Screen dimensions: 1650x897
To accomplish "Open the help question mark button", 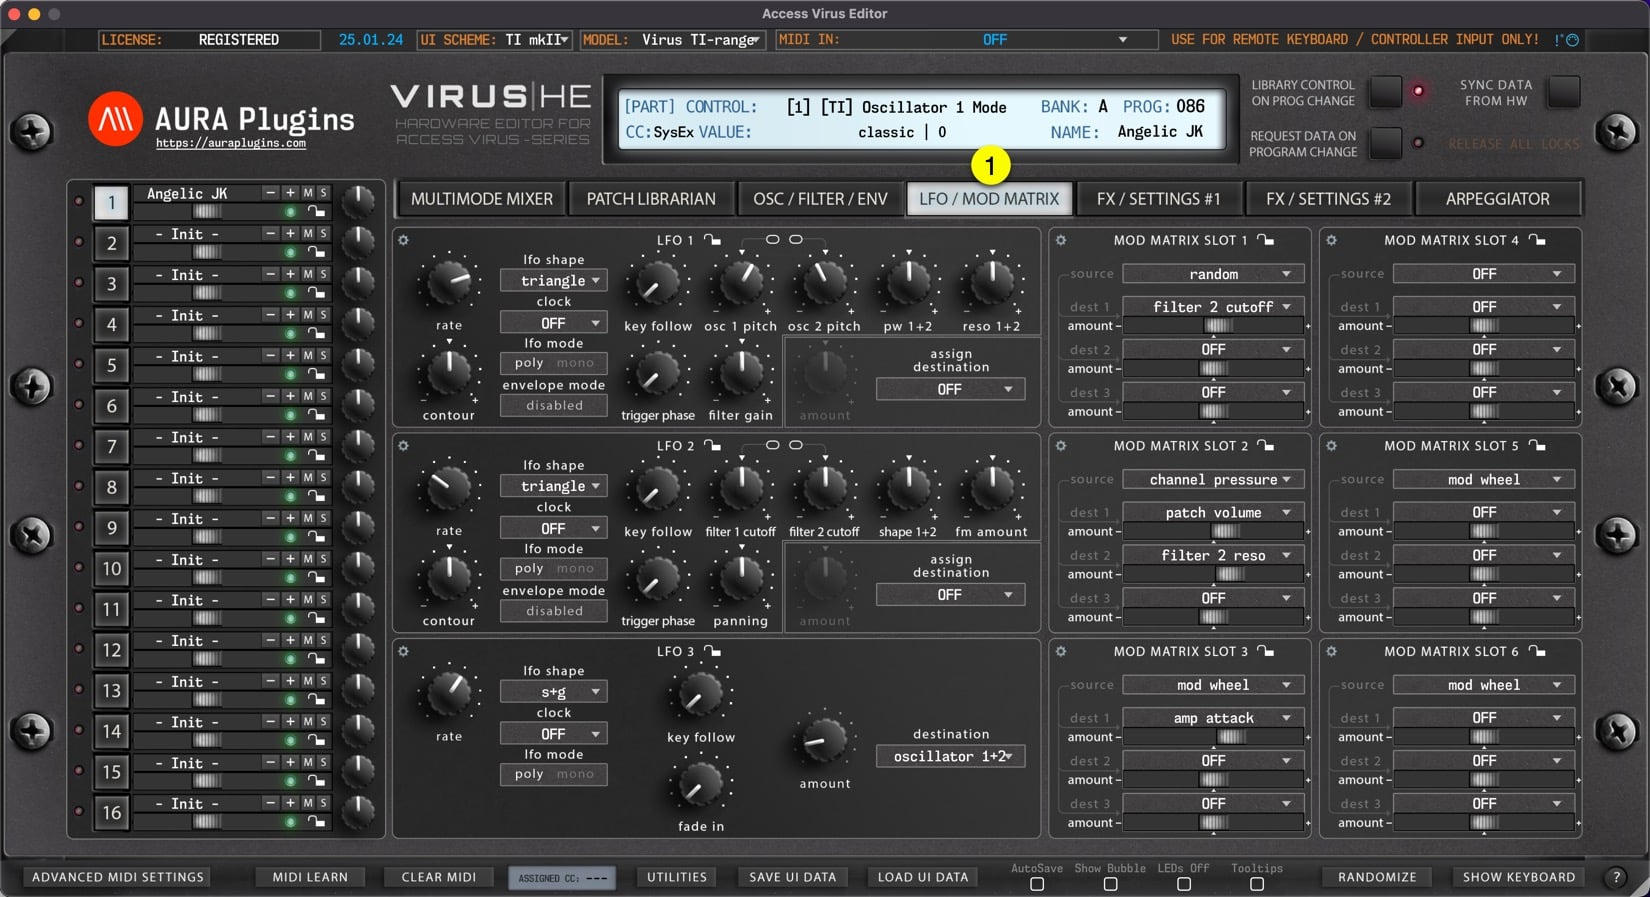I will (1616, 877).
